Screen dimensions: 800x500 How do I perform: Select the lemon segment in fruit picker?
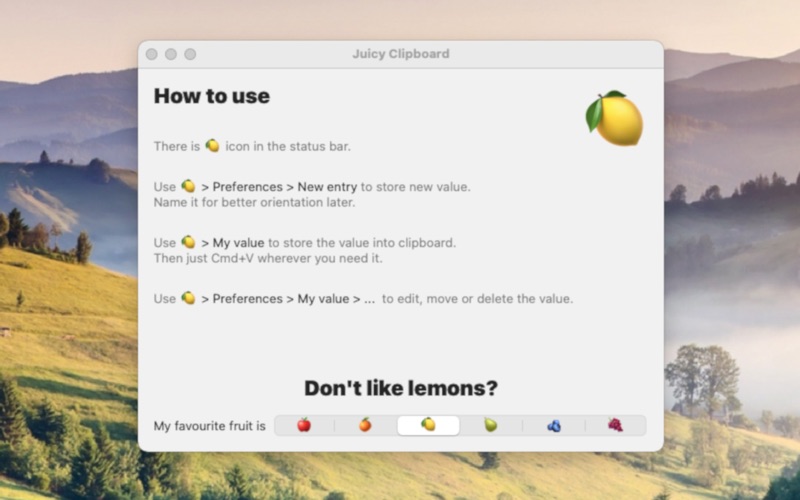(428, 425)
